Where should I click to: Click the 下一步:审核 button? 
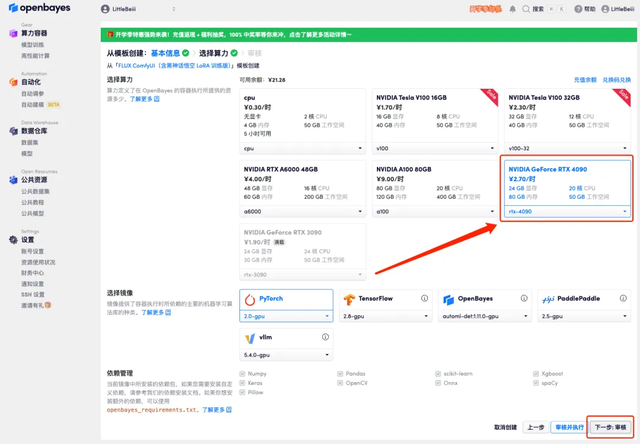611,427
